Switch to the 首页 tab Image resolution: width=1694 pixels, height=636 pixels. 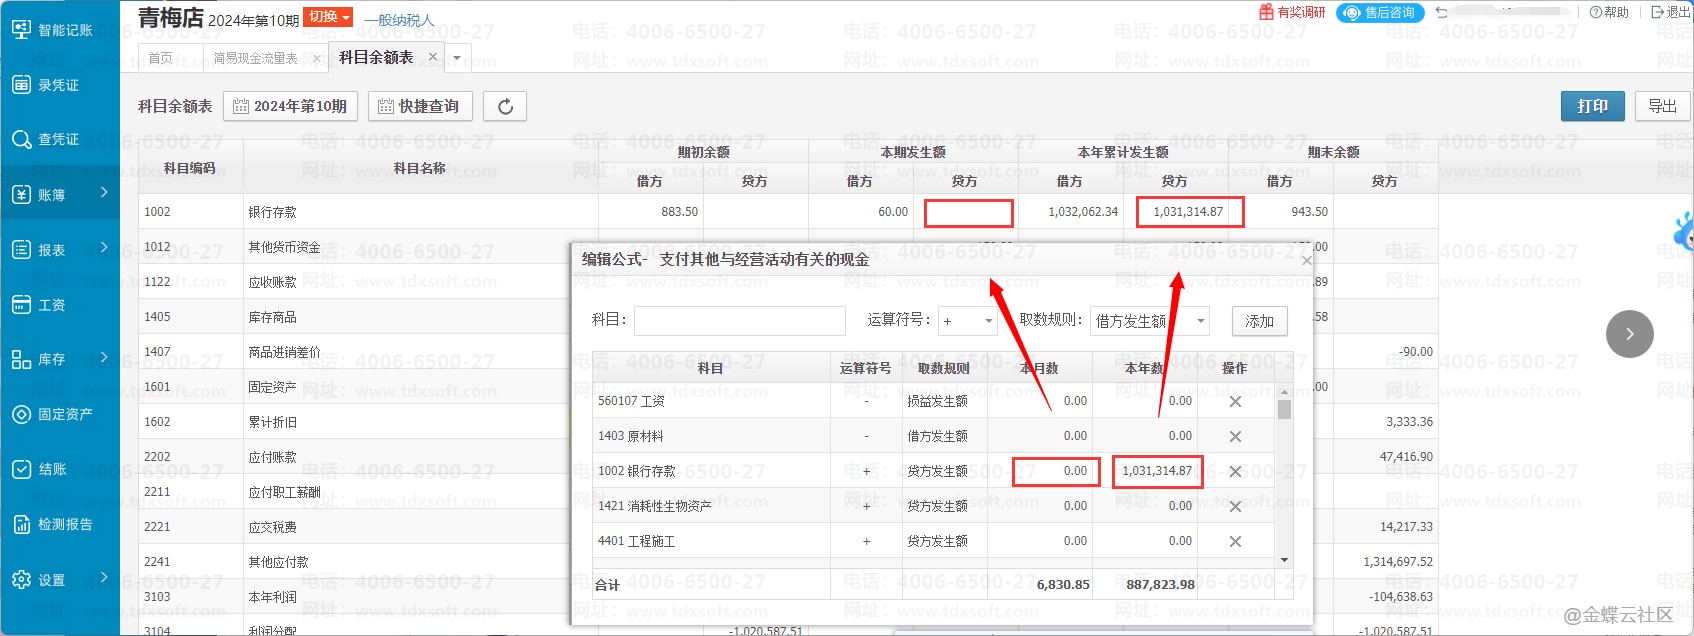(x=160, y=58)
